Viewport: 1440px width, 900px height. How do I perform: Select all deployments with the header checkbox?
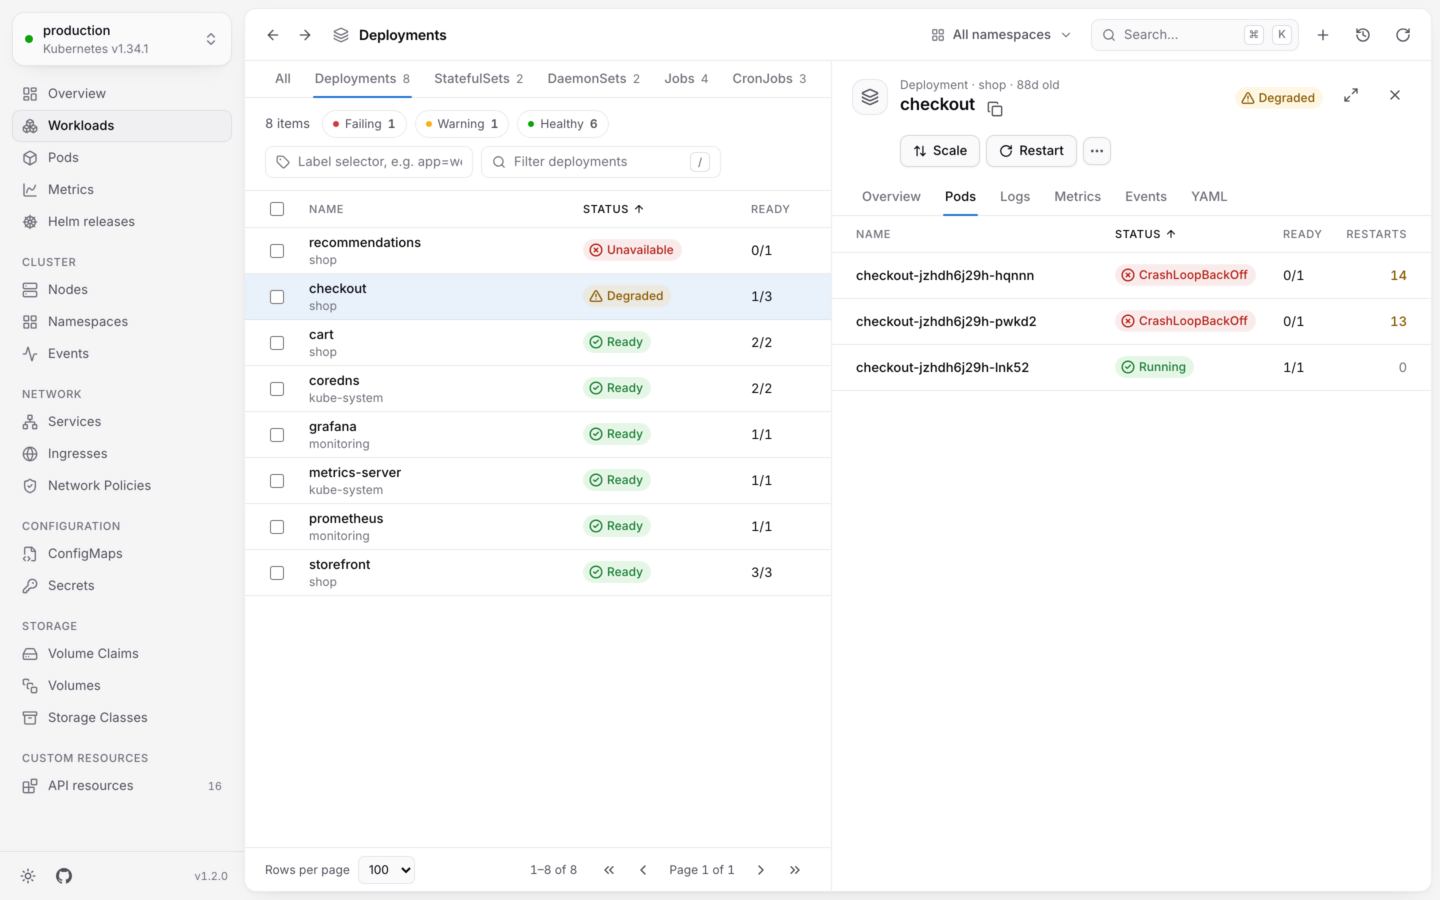[277, 209]
